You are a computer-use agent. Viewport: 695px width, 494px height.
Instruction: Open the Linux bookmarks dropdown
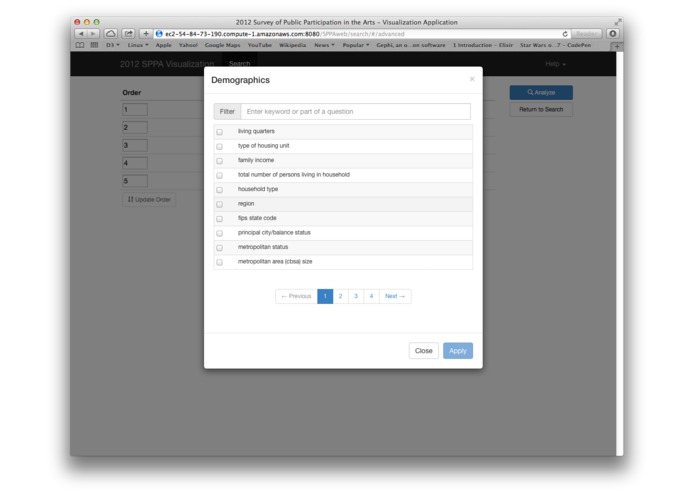[x=138, y=45]
